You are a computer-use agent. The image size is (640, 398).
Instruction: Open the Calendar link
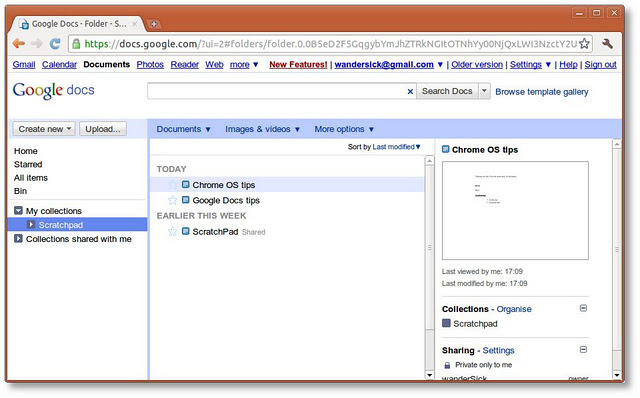59,64
